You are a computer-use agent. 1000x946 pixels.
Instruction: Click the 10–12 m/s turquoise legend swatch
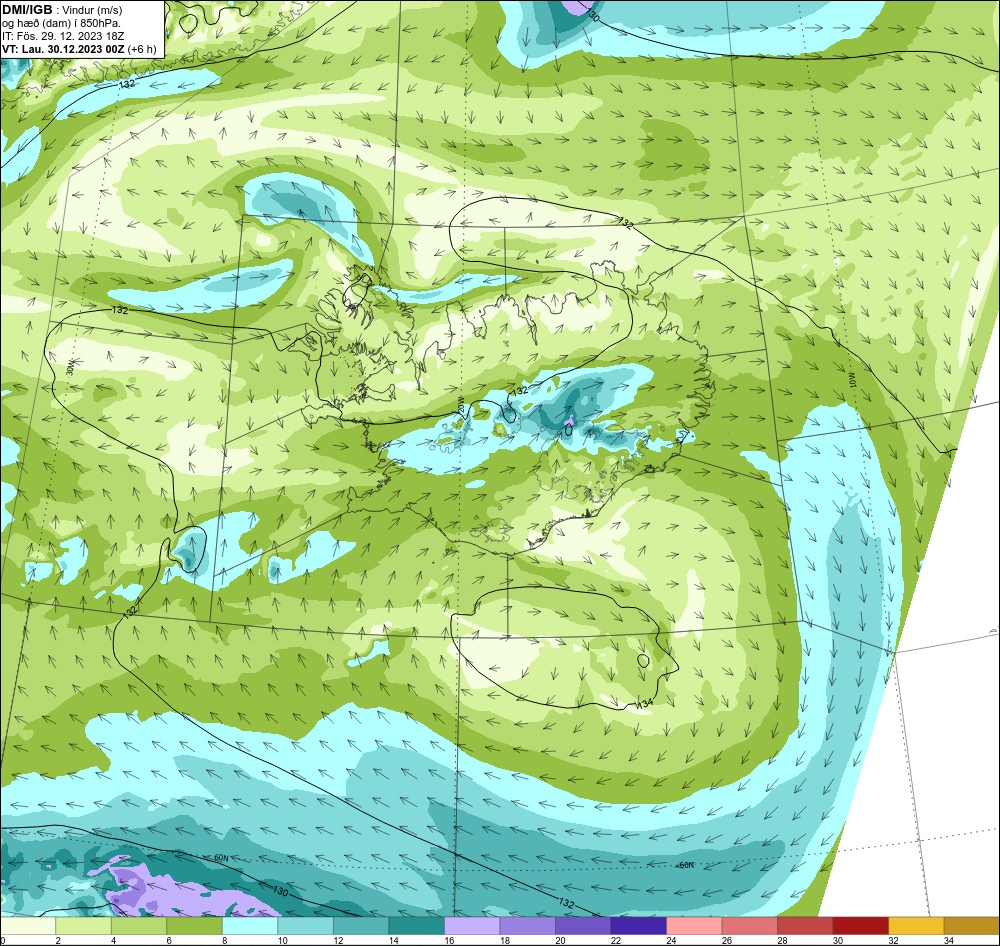(305, 925)
